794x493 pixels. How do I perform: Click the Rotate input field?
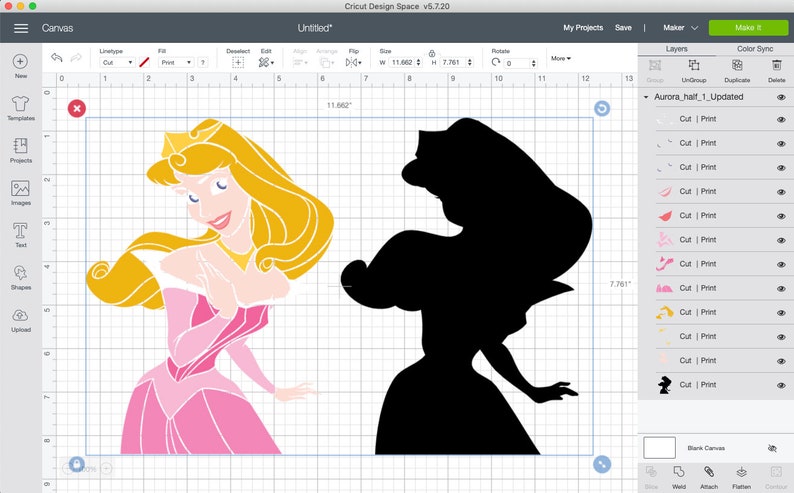517,63
